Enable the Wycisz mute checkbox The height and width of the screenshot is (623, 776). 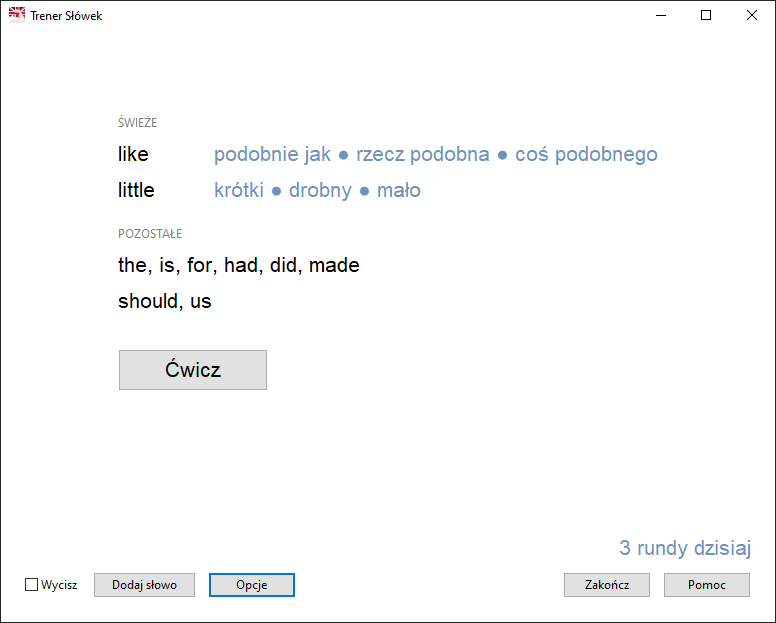(31, 585)
